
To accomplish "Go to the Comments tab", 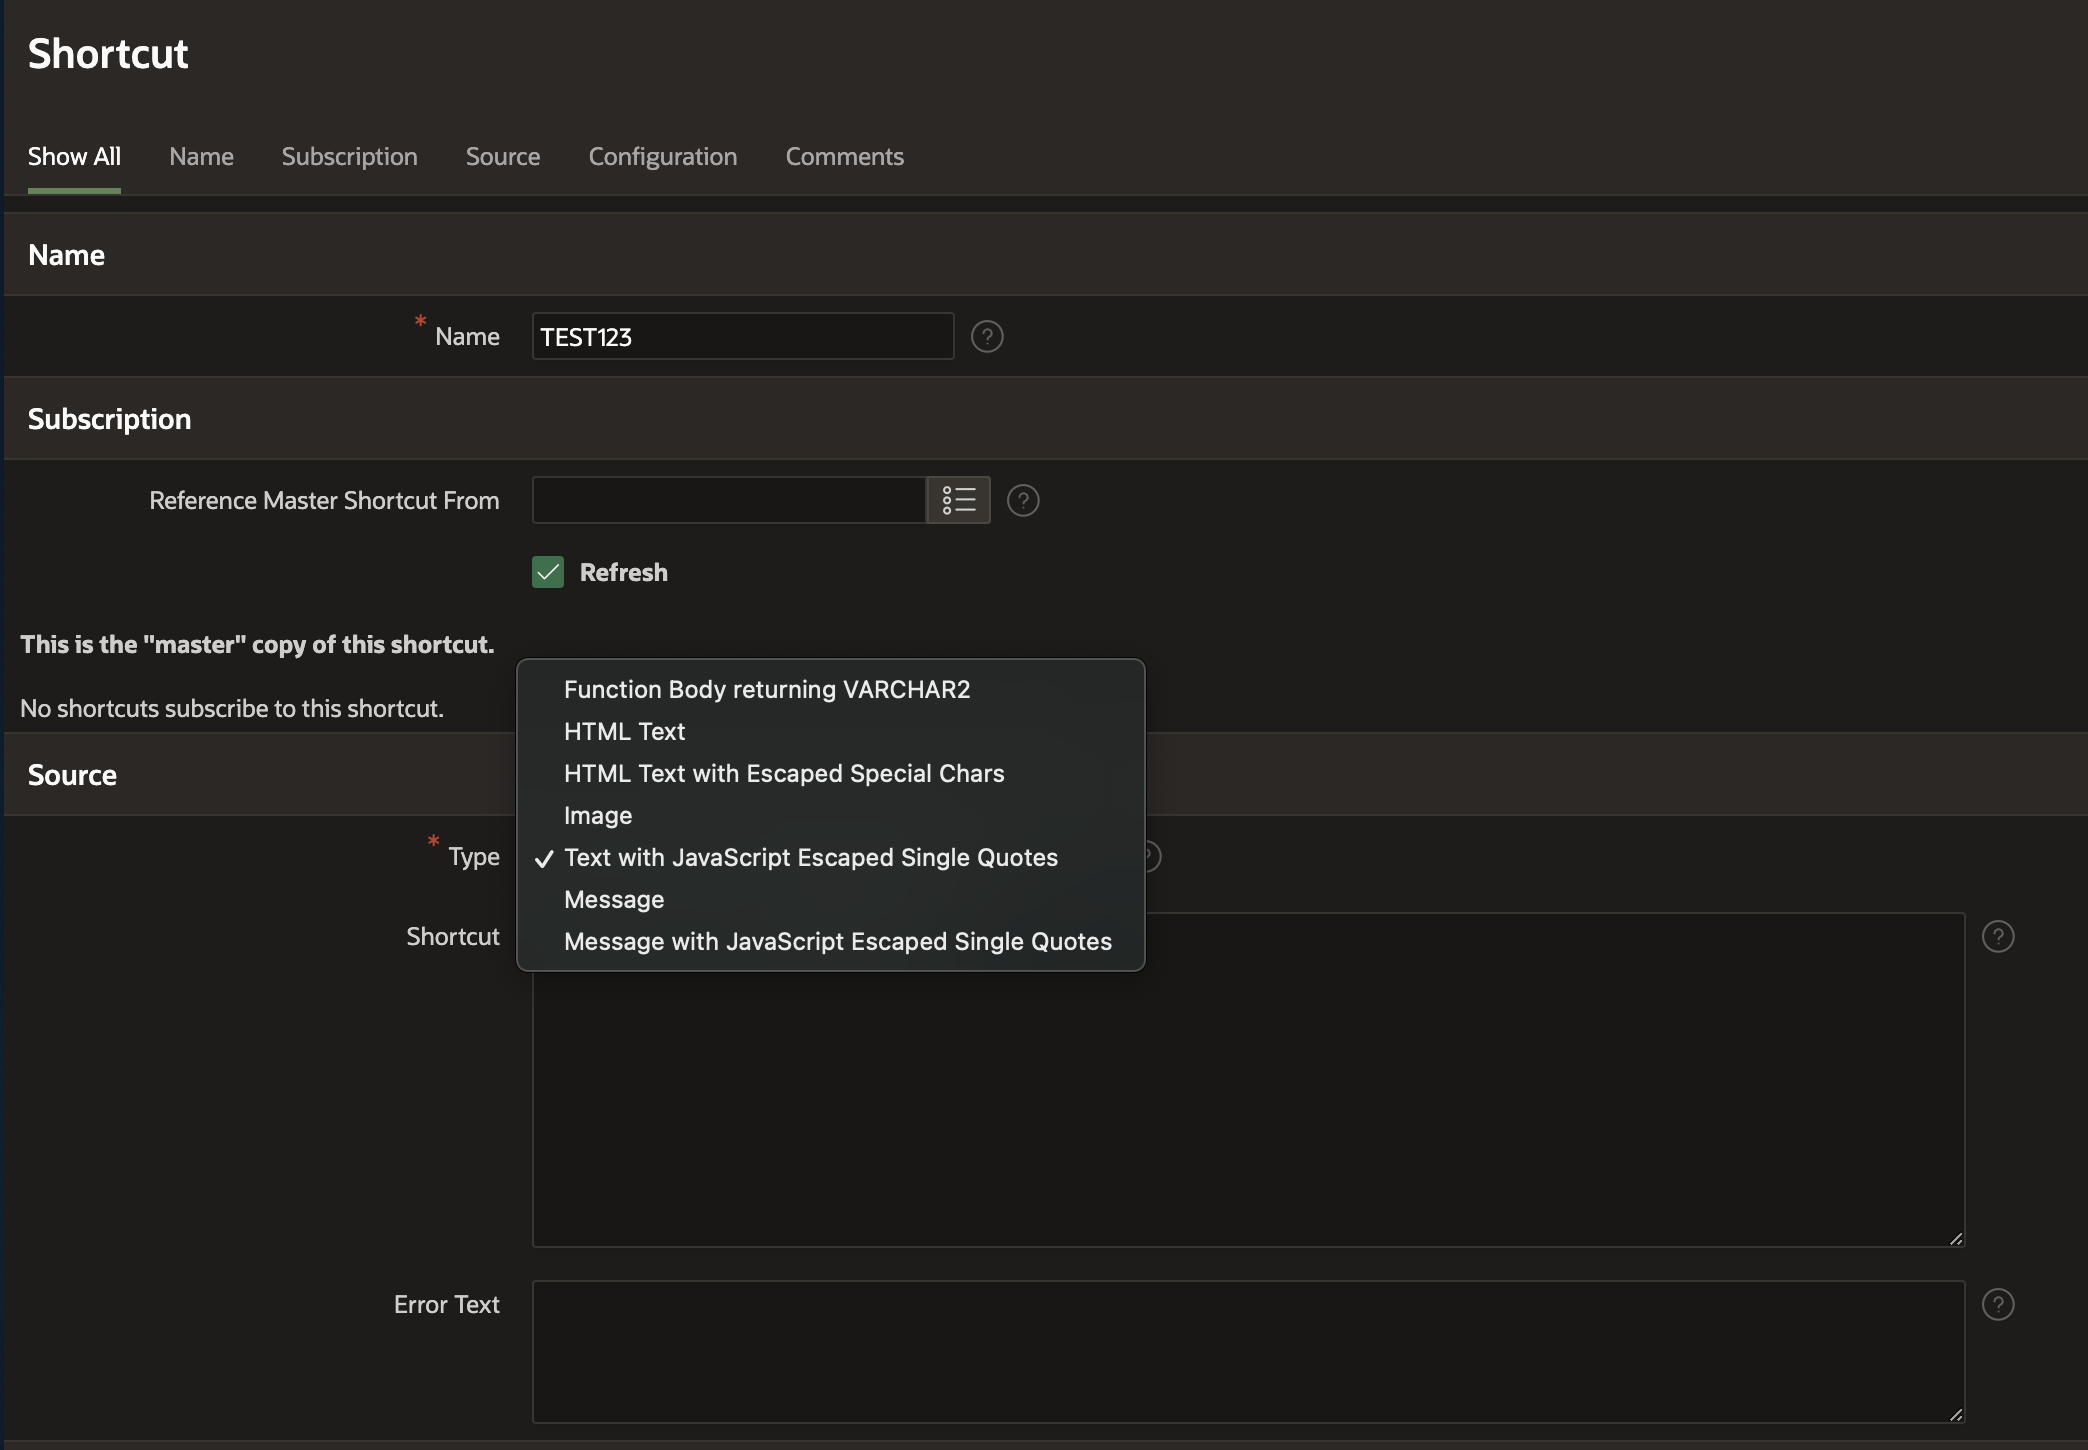I will (844, 157).
